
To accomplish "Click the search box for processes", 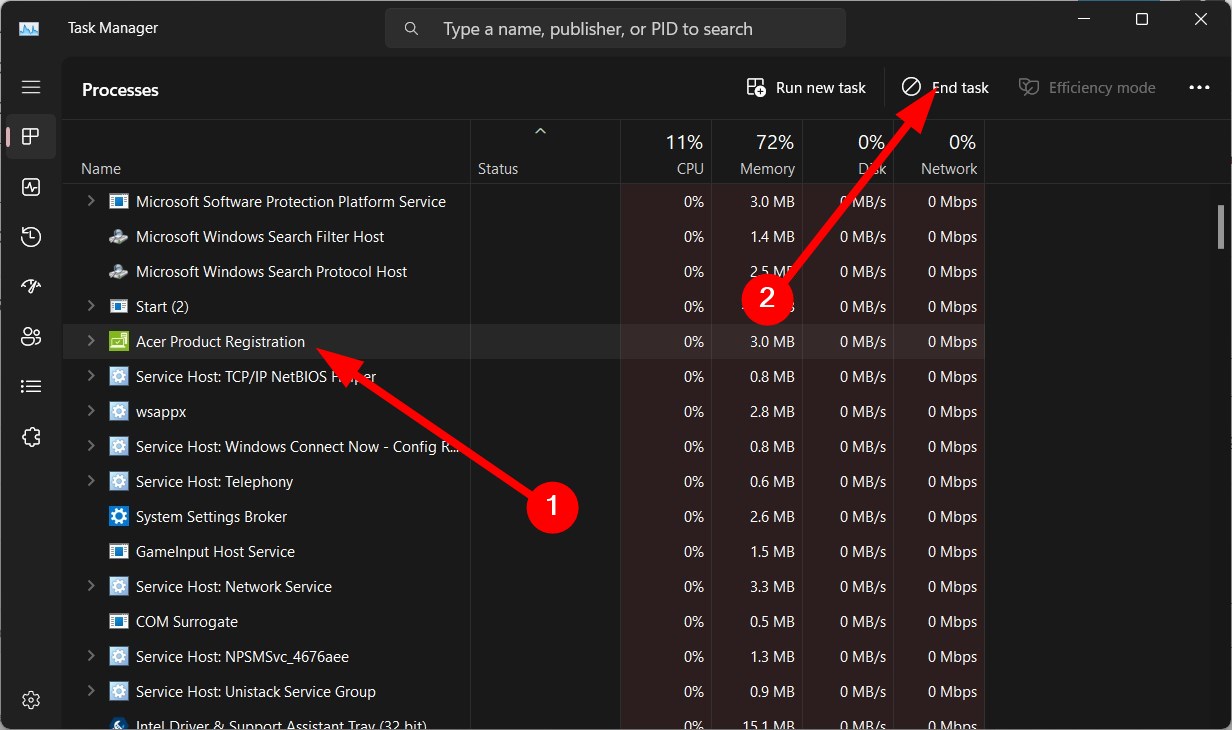I will (x=615, y=29).
